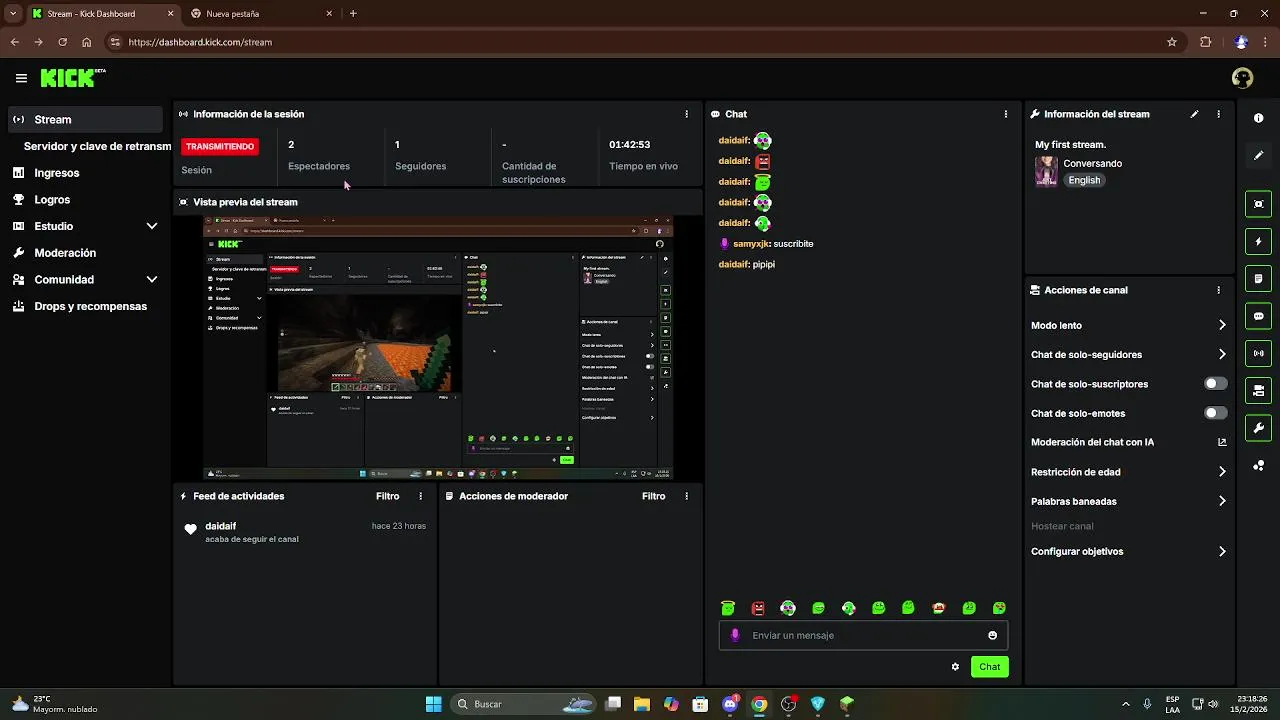The width and height of the screenshot is (1280, 720).
Task: Open the Filtro dropdown in Acciones de moderador
Action: pos(653,496)
